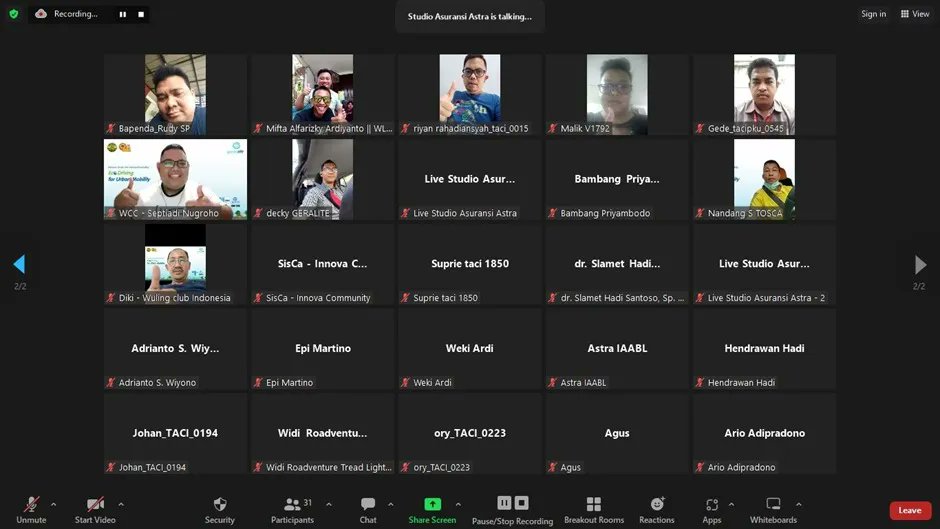The image size is (940, 529).
Task: Open the Reactions menu
Action: (656, 510)
